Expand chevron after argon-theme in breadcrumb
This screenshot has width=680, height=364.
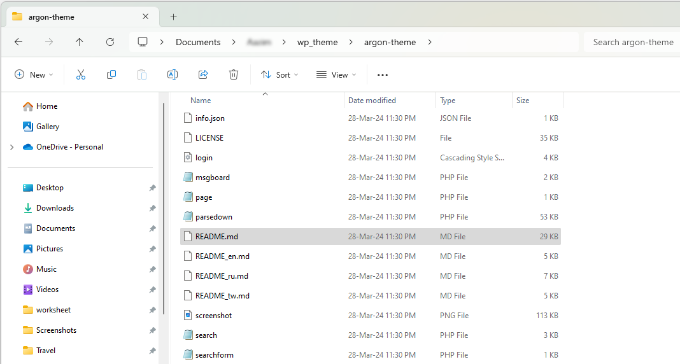tap(430, 42)
